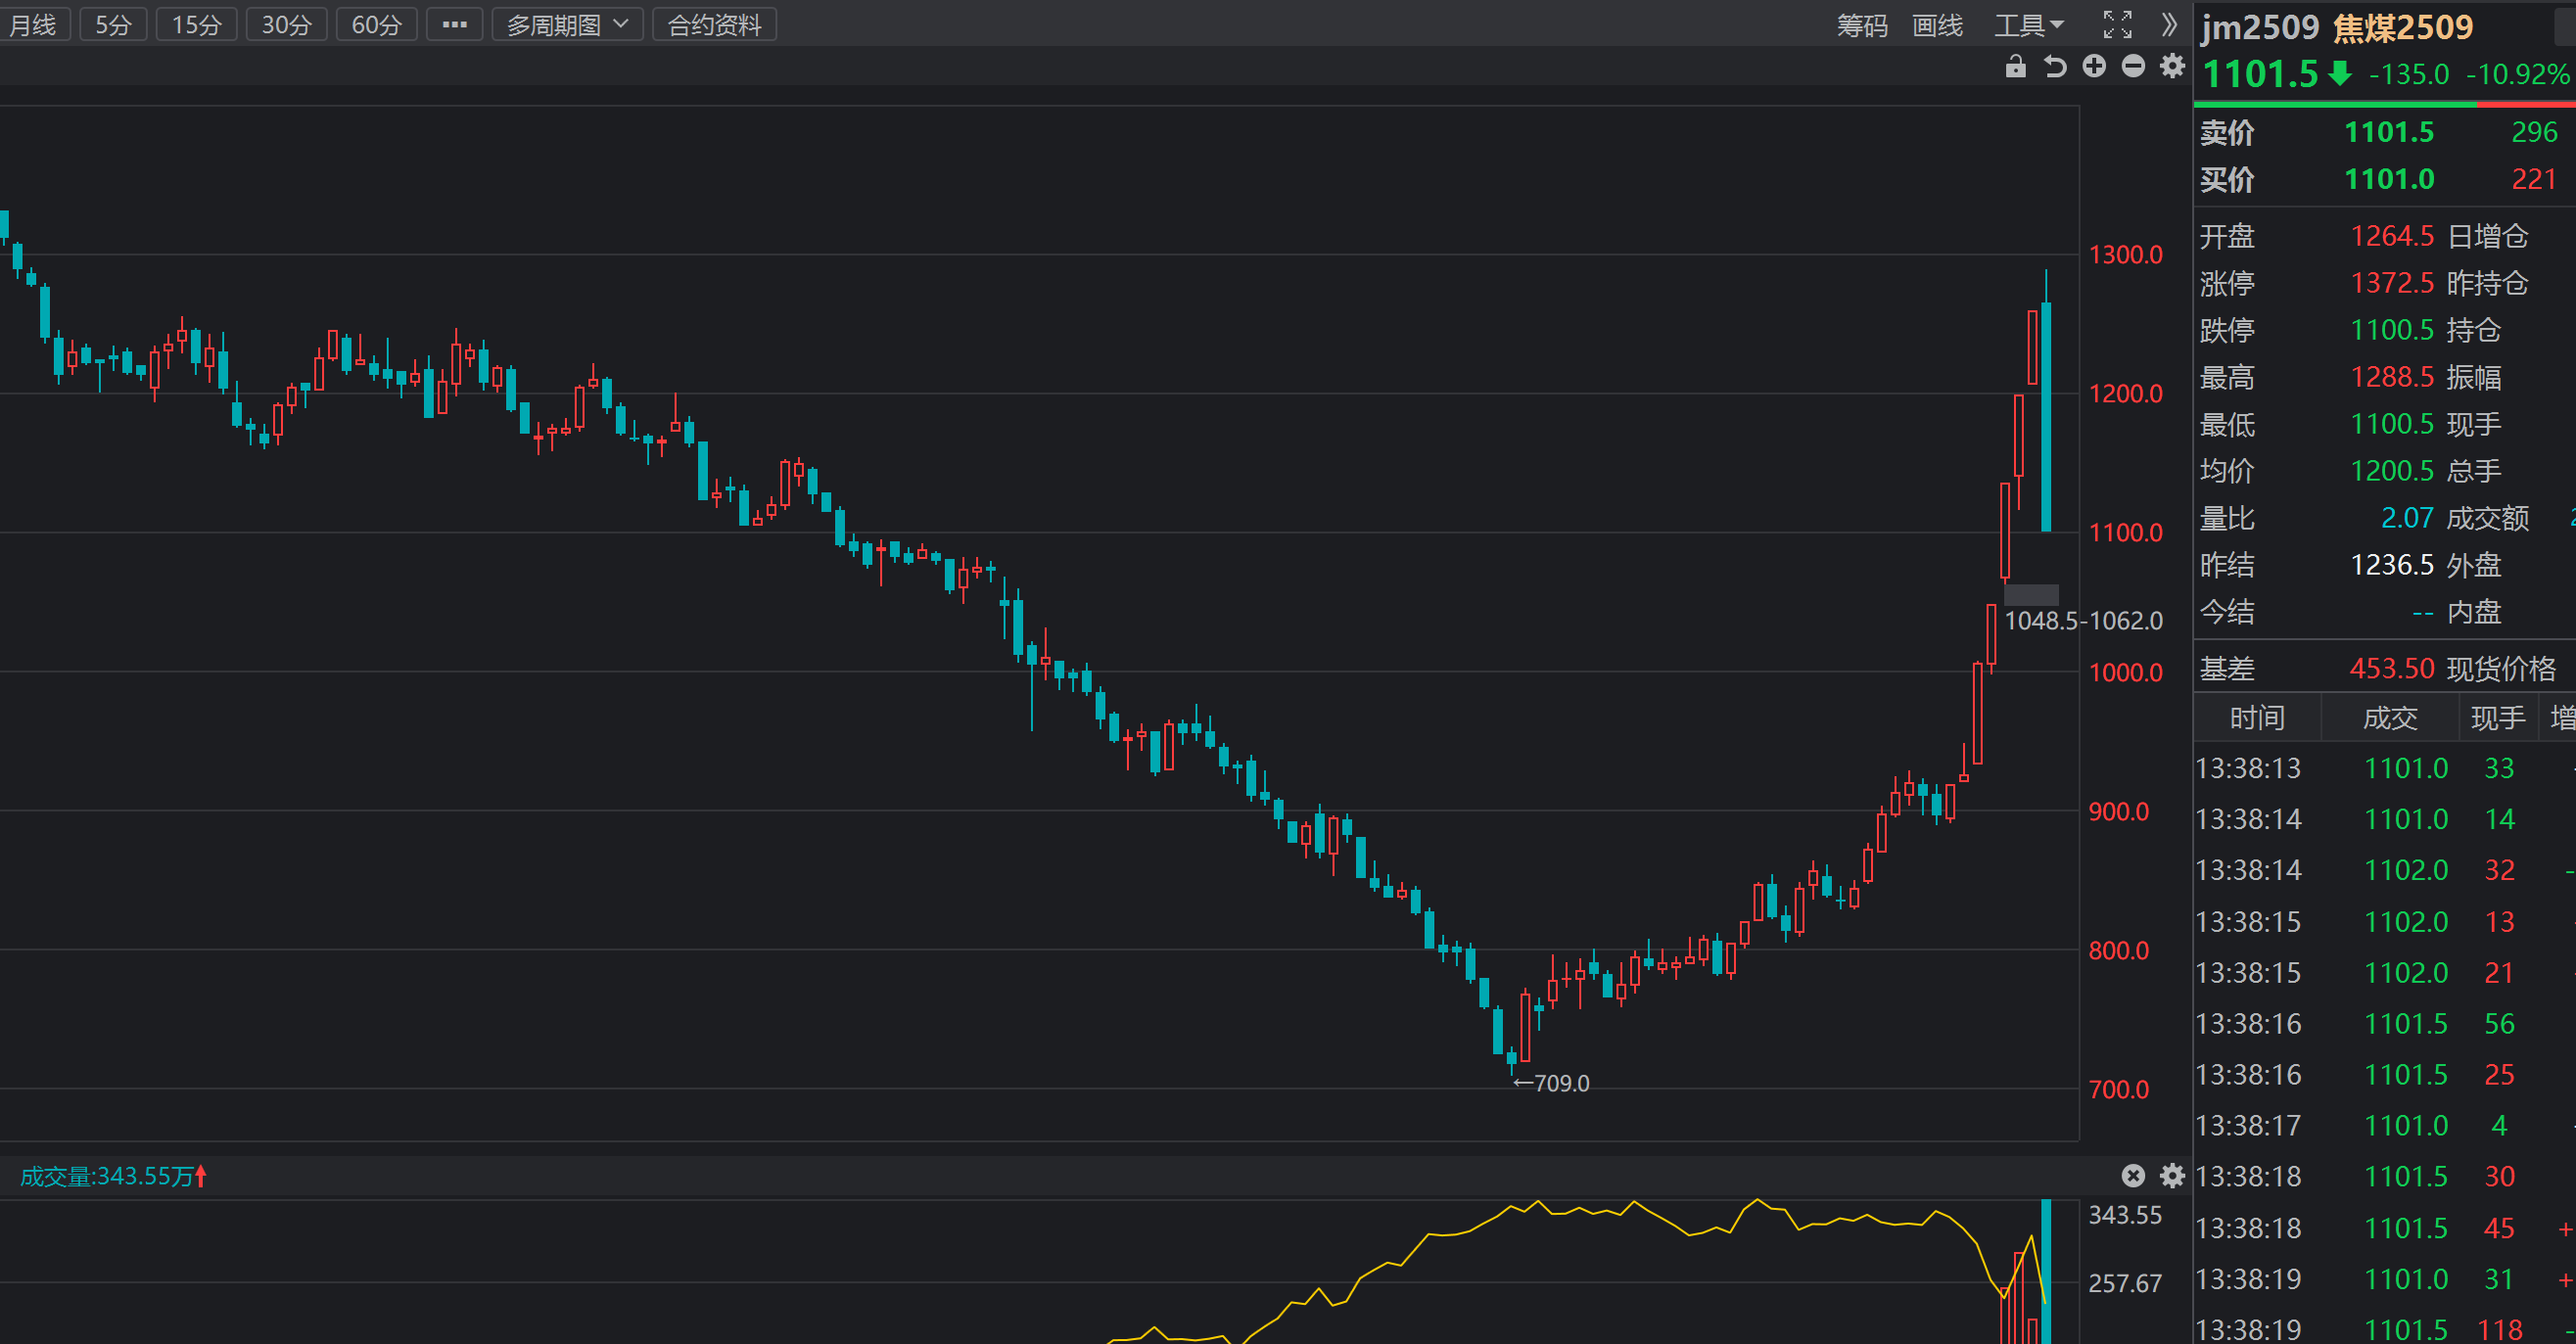The width and height of the screenshot is (2576, 1344).
Task: Toggle 筹码 chip distribution display
Action: point(1862,25)
